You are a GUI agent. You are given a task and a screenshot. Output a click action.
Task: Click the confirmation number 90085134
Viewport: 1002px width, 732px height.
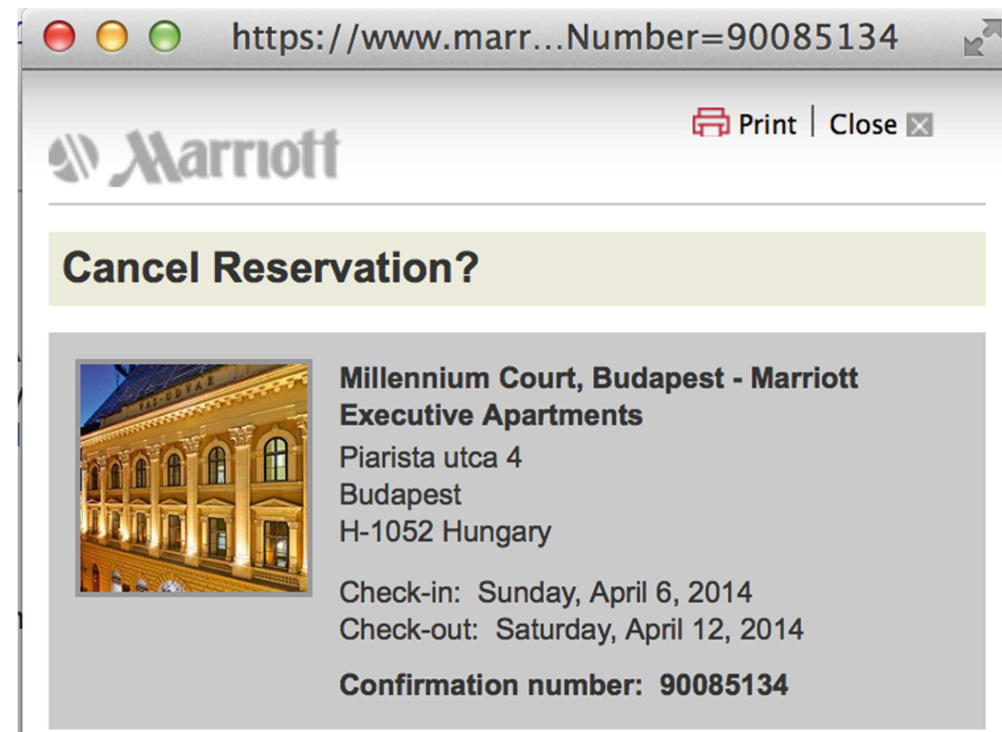click(x=723, y=685)
